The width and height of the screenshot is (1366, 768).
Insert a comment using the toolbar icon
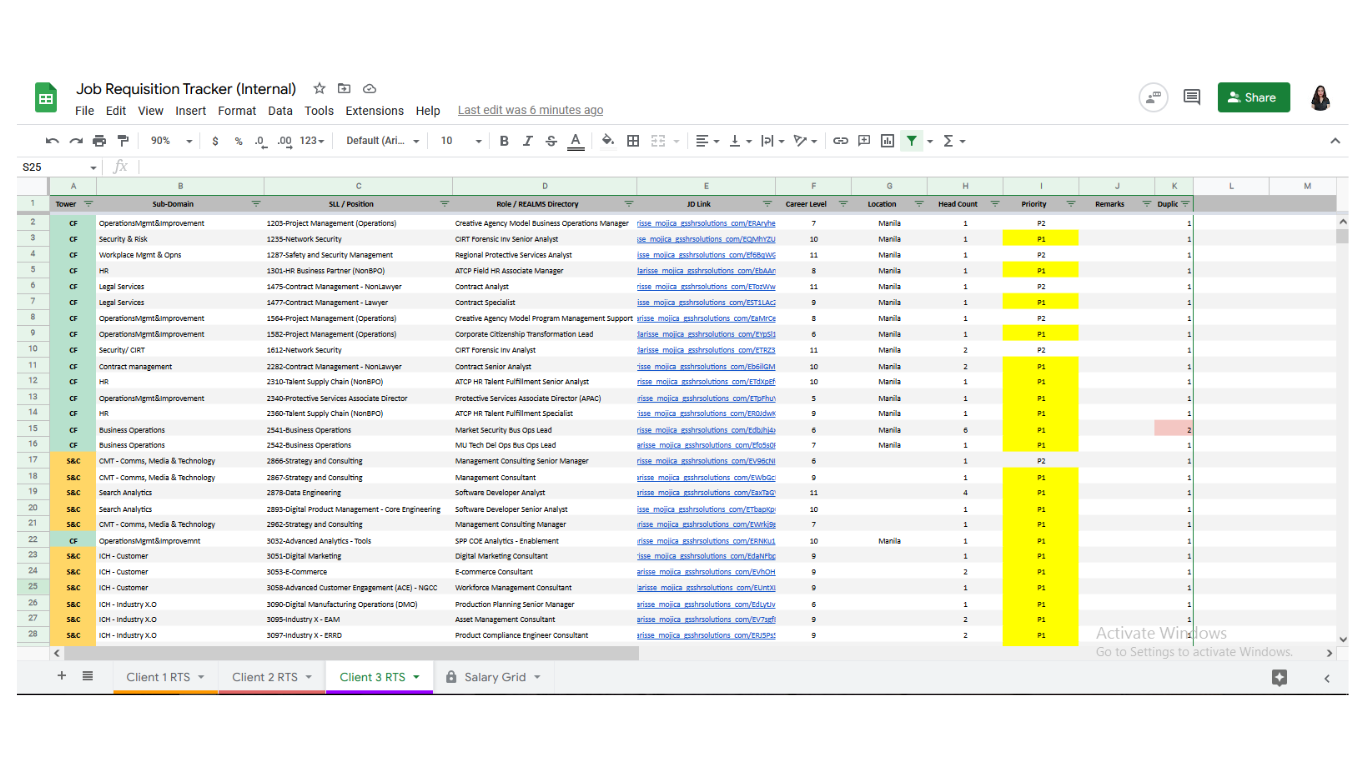point(864,141)
